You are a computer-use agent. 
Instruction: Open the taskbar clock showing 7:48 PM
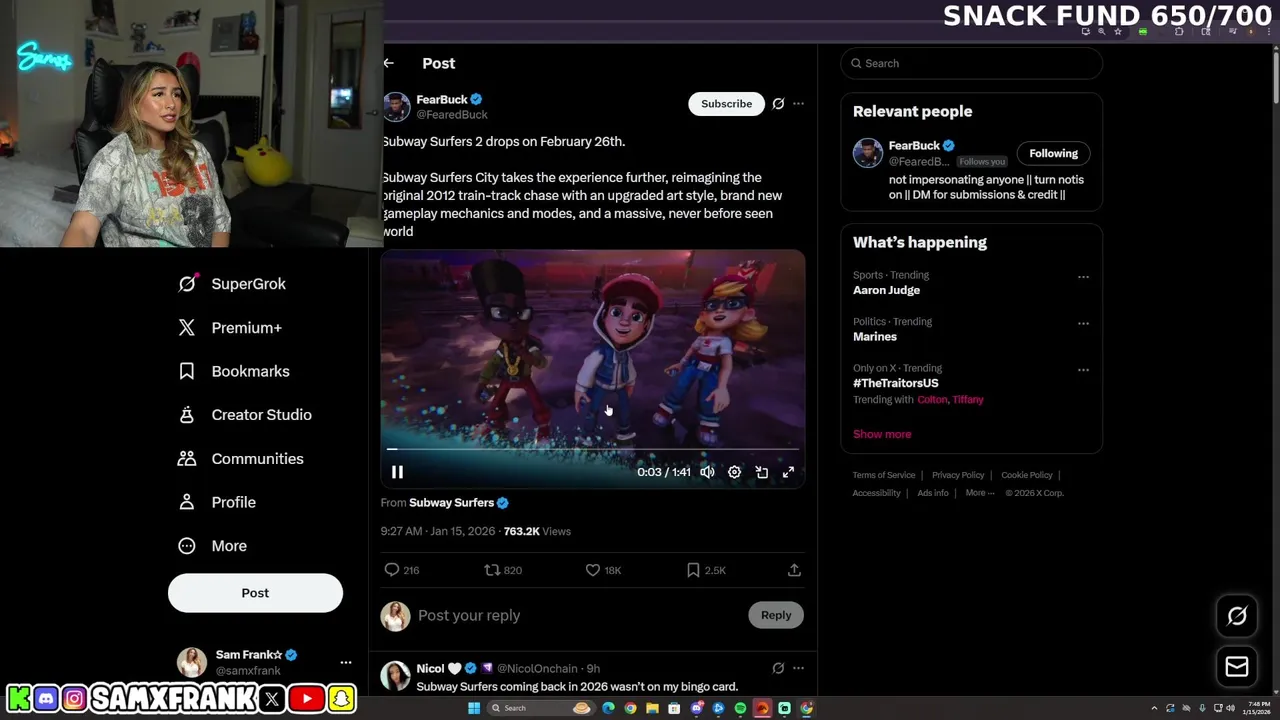[x=1259, y=708]
